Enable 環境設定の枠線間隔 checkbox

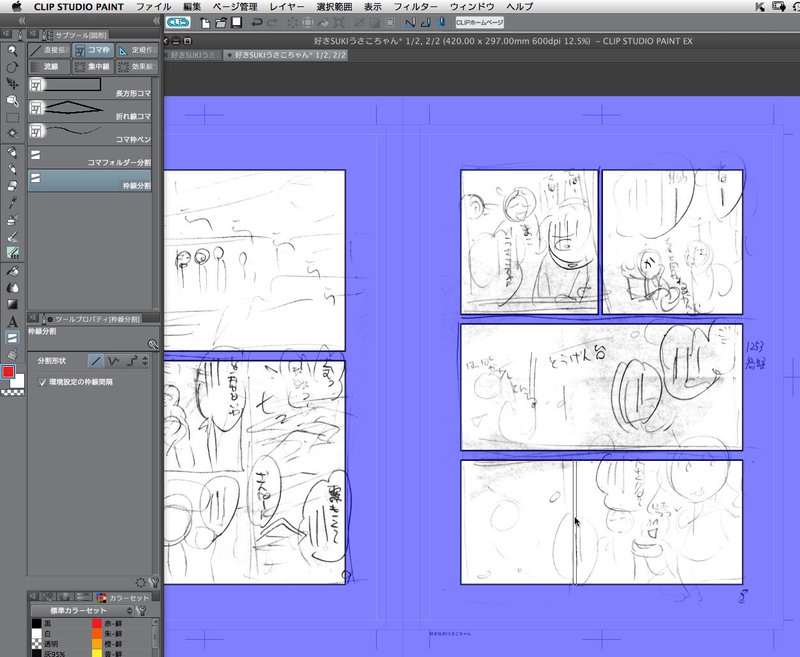click(42, 382)
